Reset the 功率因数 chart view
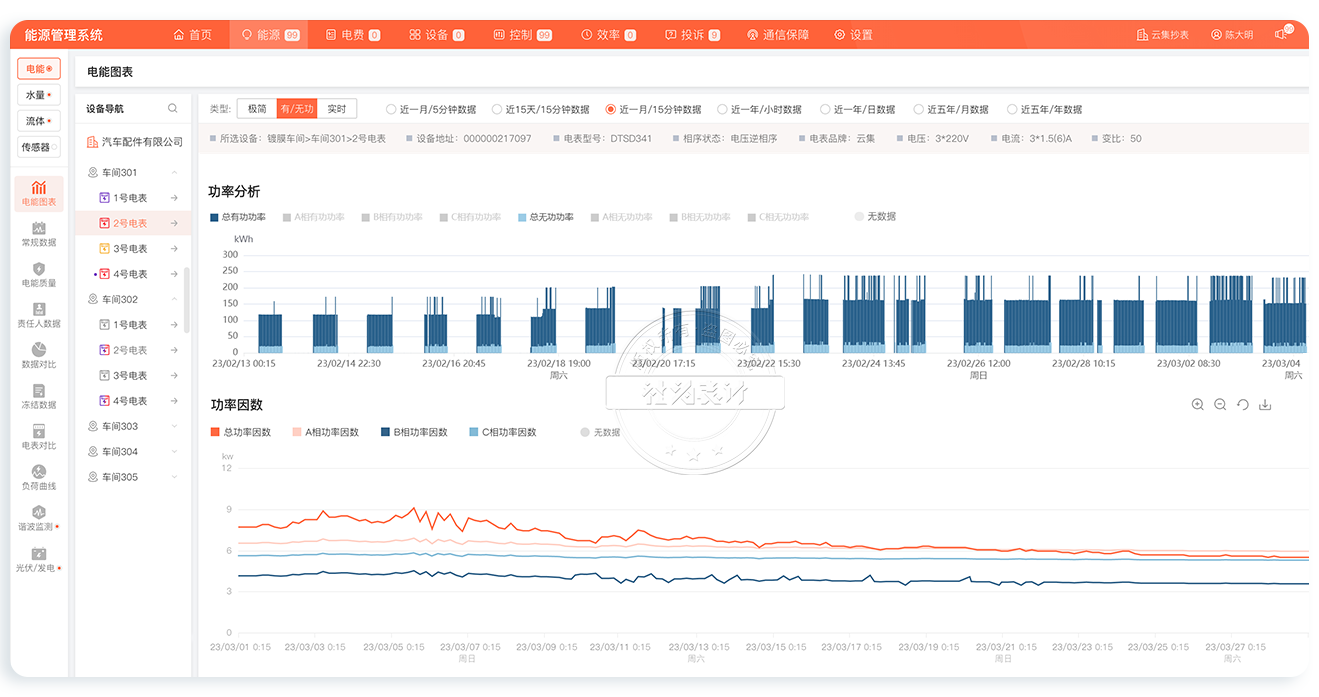 coord(1243,405)
